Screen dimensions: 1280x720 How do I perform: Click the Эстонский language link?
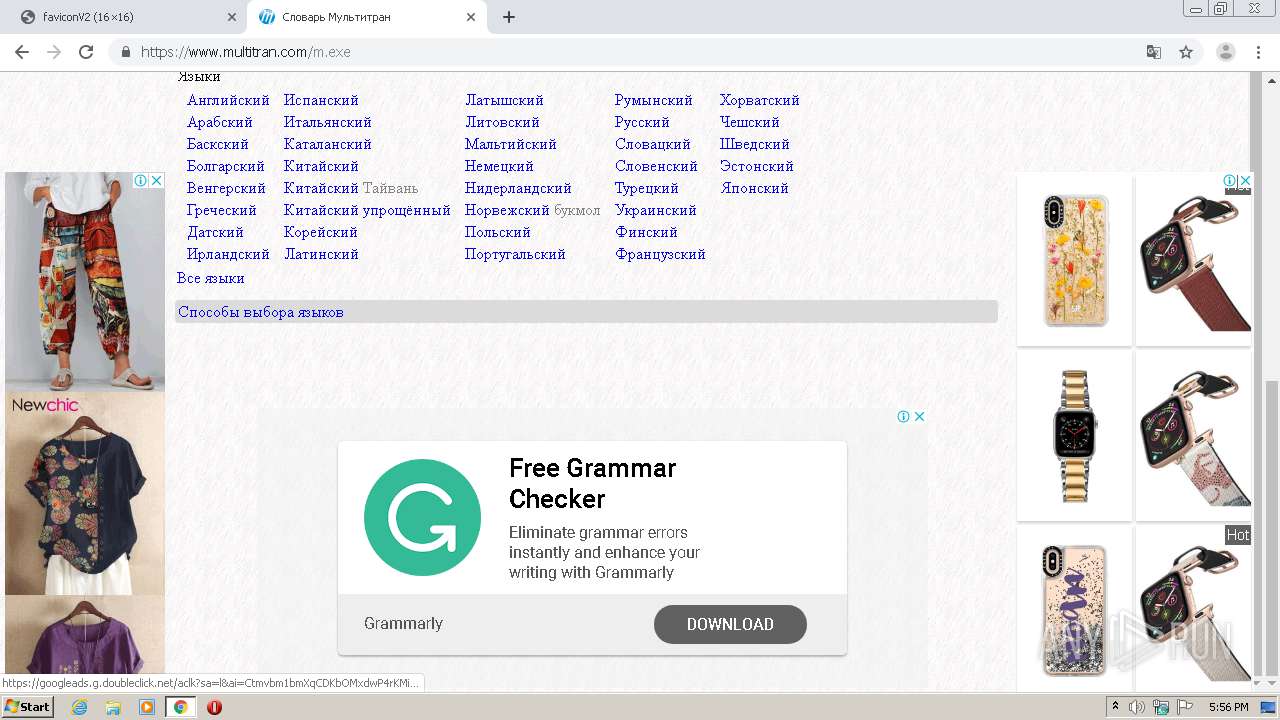pos(757,166)
